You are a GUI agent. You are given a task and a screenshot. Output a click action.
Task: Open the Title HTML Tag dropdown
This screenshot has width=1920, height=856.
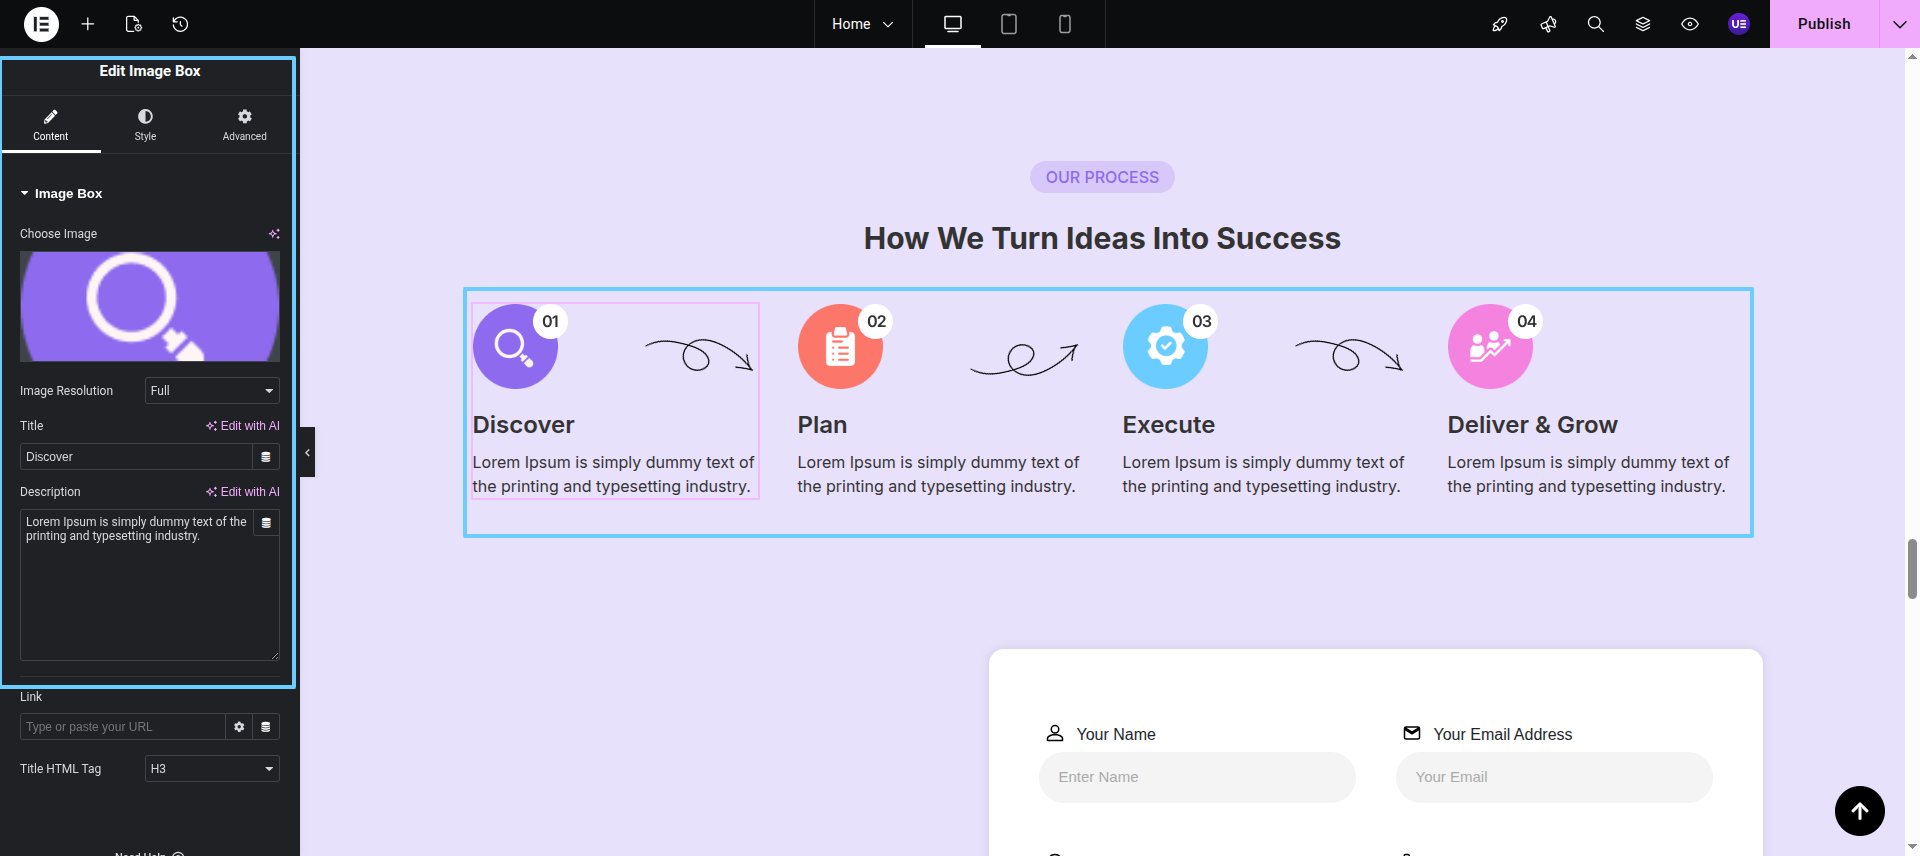(x=212, y=769)
